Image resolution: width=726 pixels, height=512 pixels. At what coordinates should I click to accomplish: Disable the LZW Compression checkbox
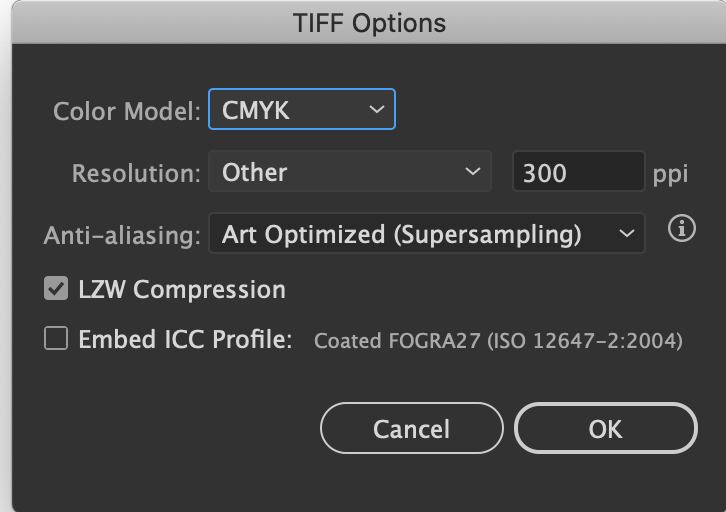(56, 290)
